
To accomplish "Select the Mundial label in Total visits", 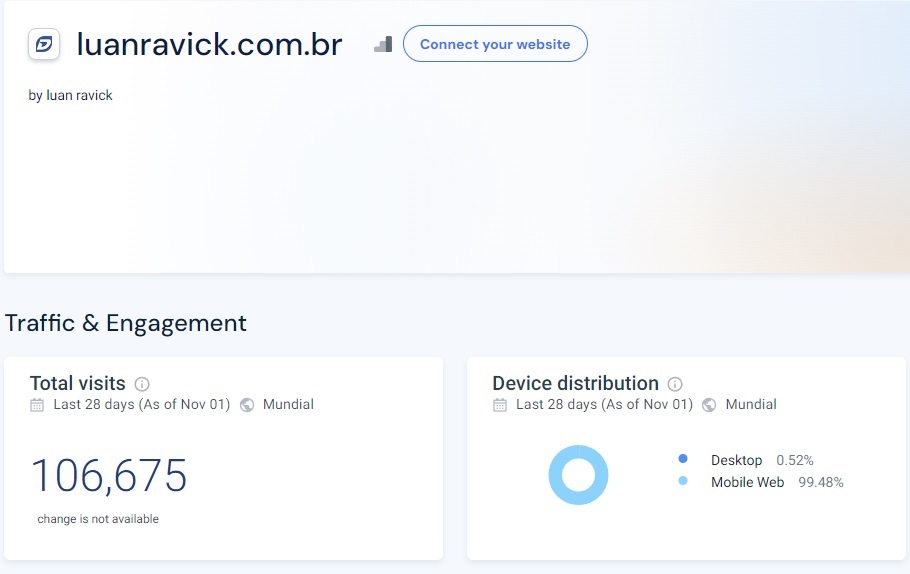I will [288, 405].
